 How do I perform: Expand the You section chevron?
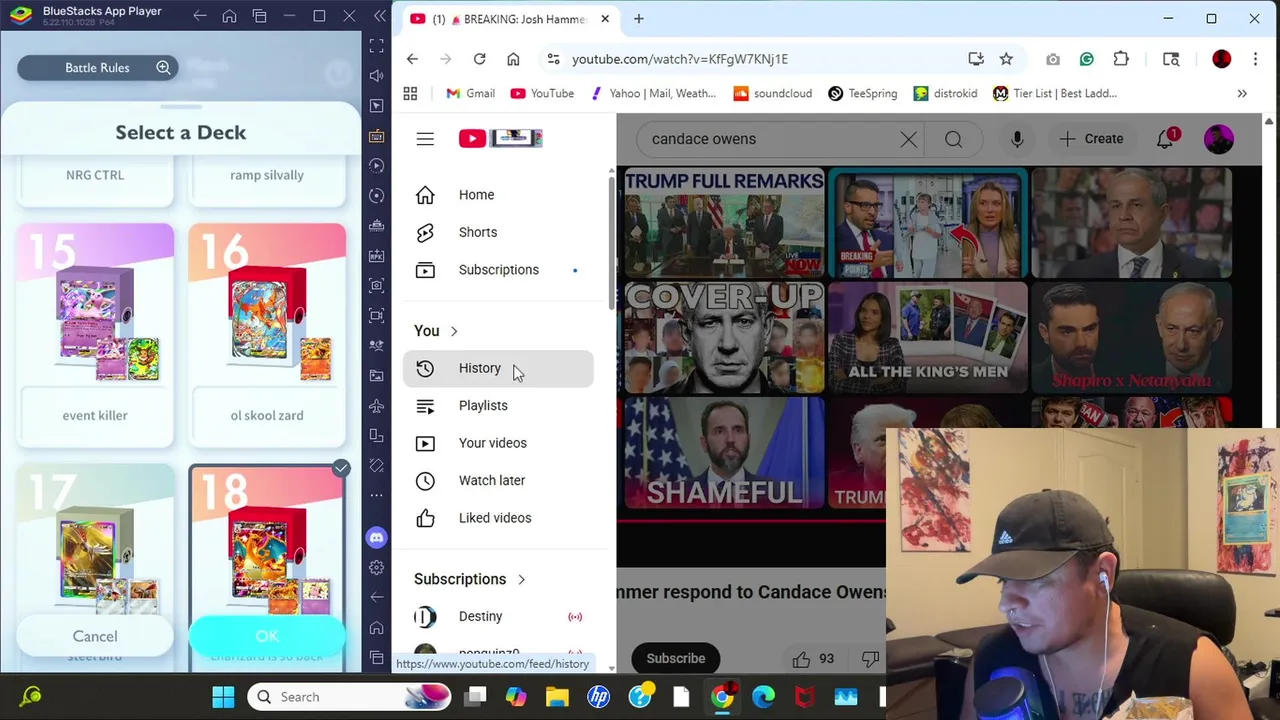[x=454, y=331]
